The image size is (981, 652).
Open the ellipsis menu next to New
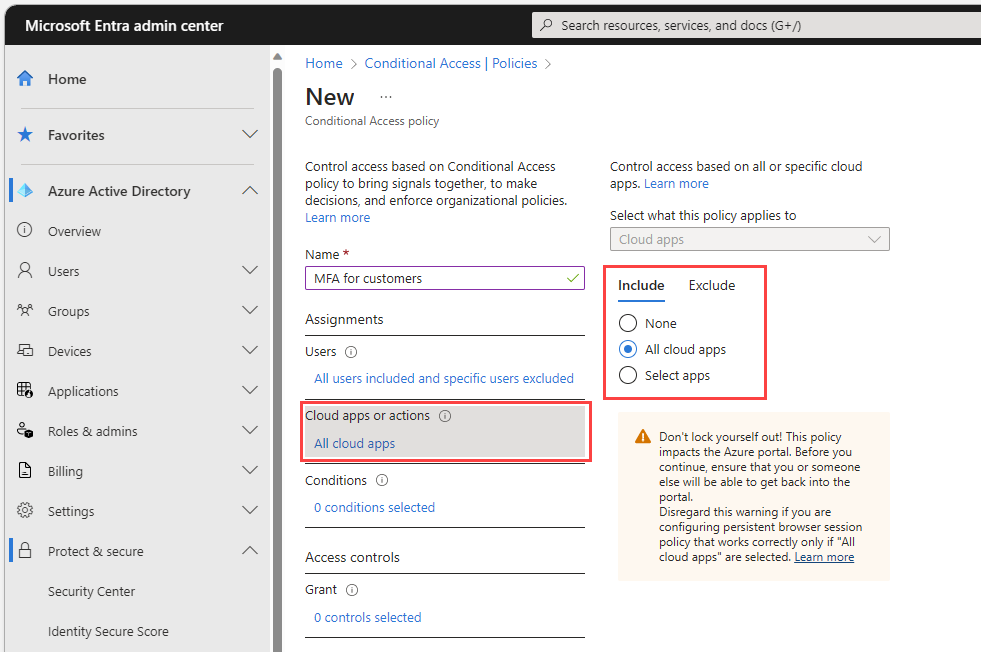386,97
